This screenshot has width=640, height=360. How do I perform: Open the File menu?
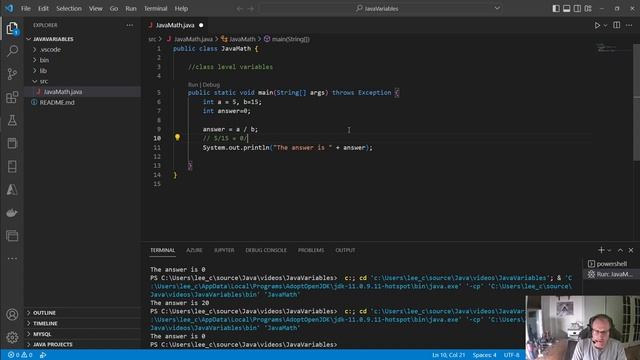(x=26, y=9)
